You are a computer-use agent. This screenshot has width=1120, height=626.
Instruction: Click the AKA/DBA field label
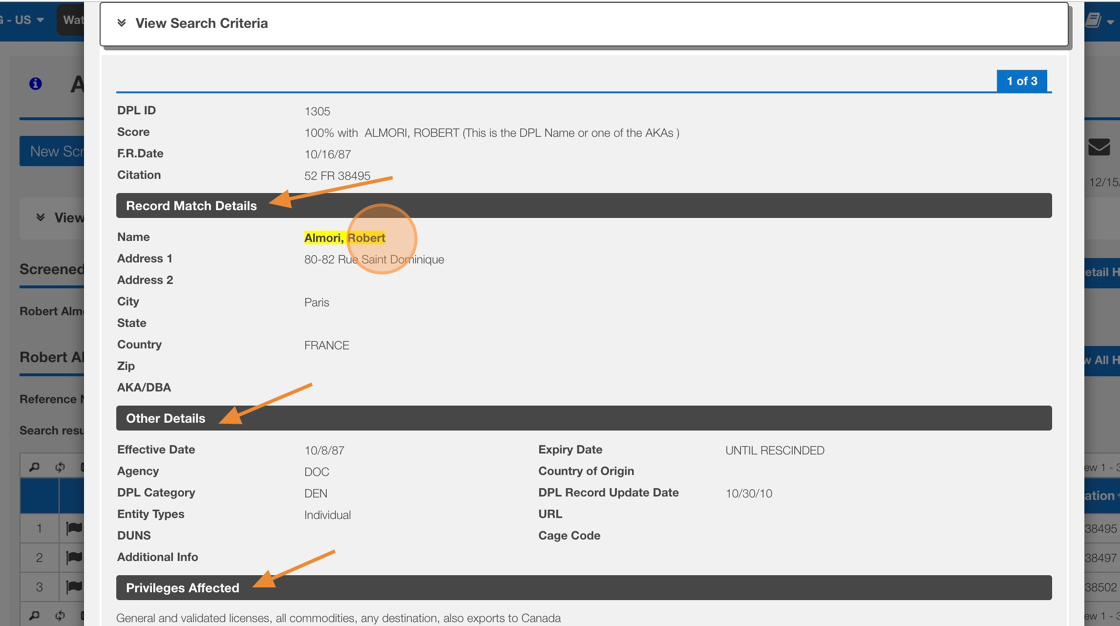pyautogui.click(x=144, y=387)
